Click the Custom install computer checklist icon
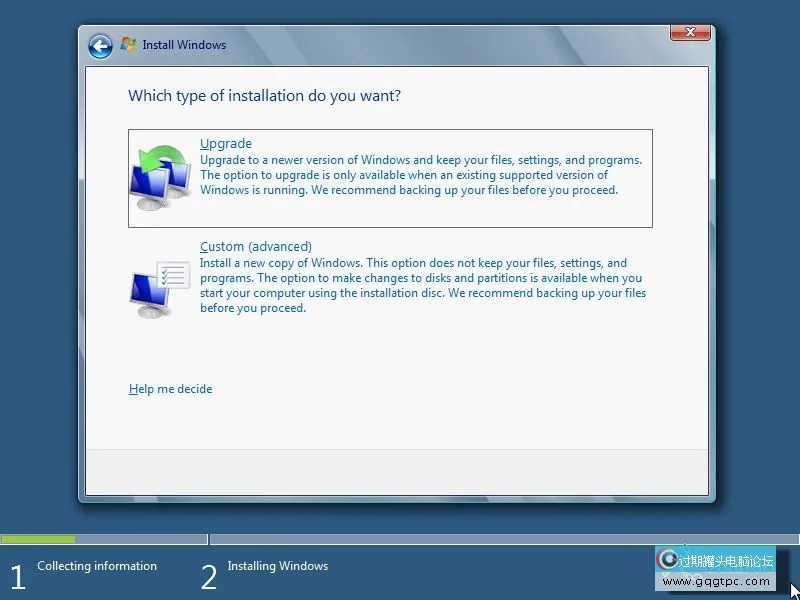The height and width of the screenshot is (600, 800). click(x=159, y=288)
